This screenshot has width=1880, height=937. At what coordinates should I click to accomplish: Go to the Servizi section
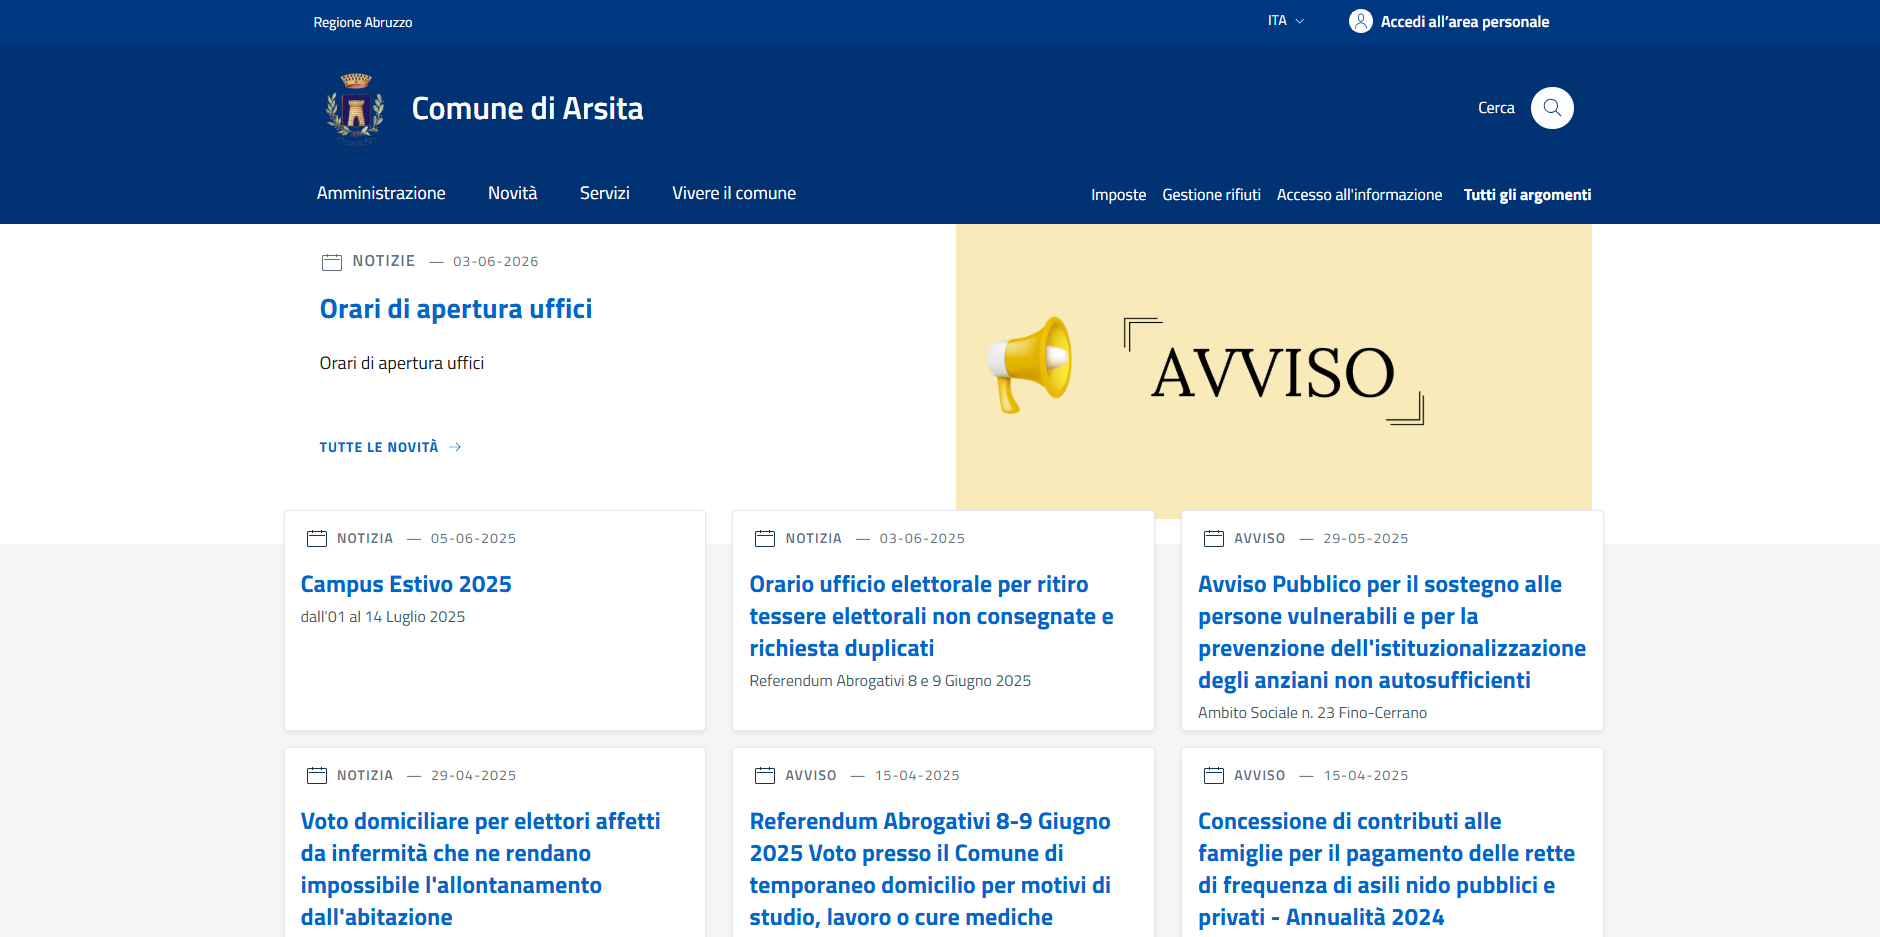605,193
